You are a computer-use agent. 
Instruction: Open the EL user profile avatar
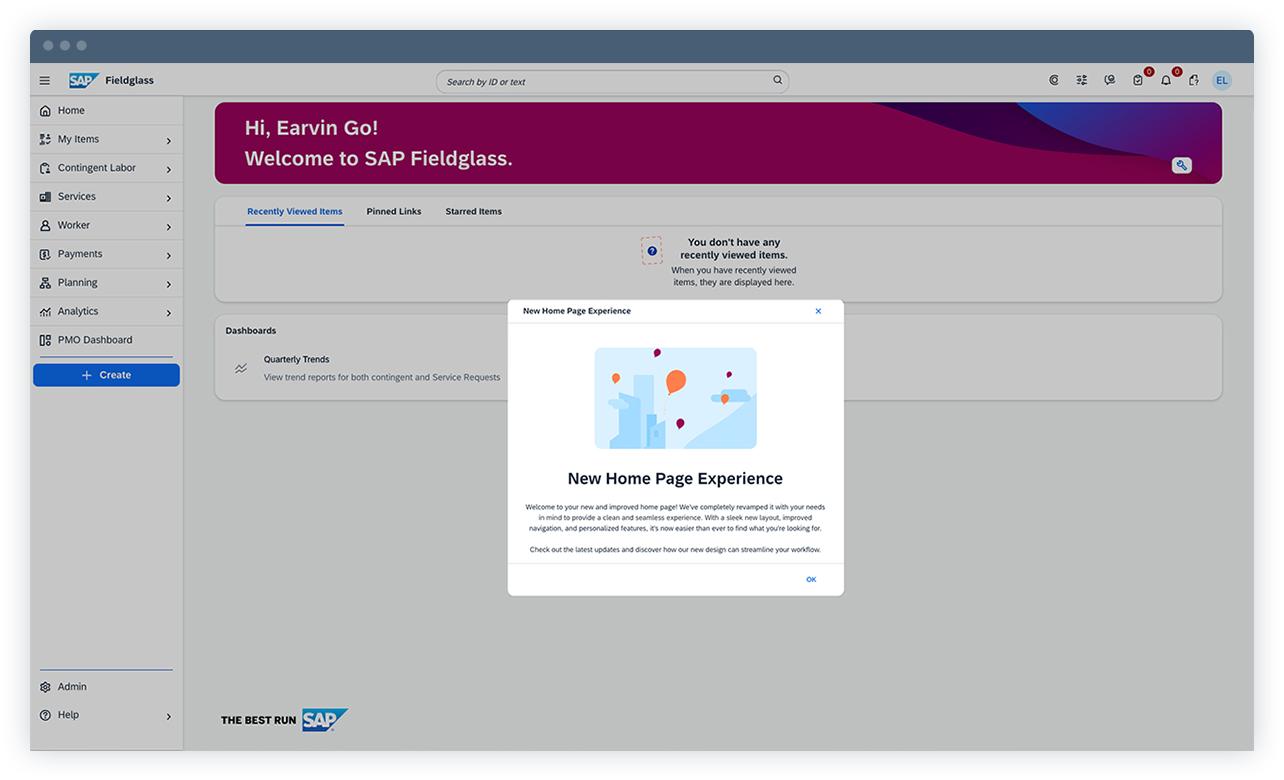tap(1222, 80)
